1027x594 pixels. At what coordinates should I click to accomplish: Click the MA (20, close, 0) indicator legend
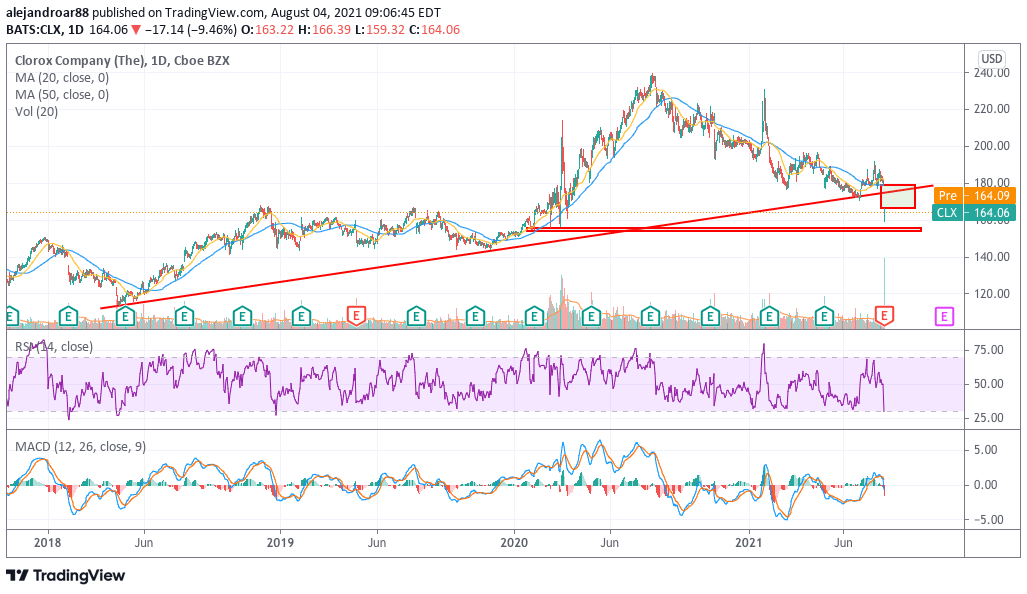click(62, 77)
